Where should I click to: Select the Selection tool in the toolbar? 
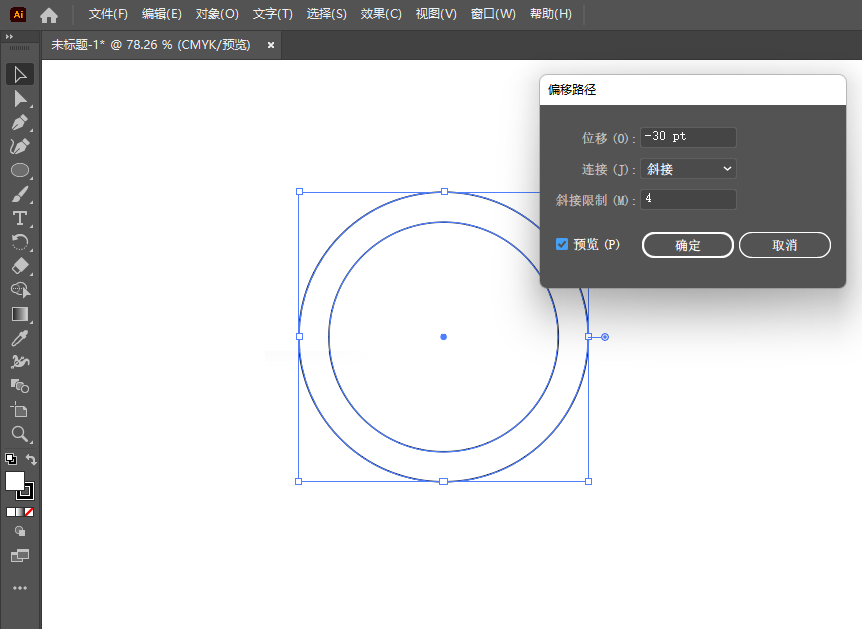pyautogui.click(x=20, y=74)
